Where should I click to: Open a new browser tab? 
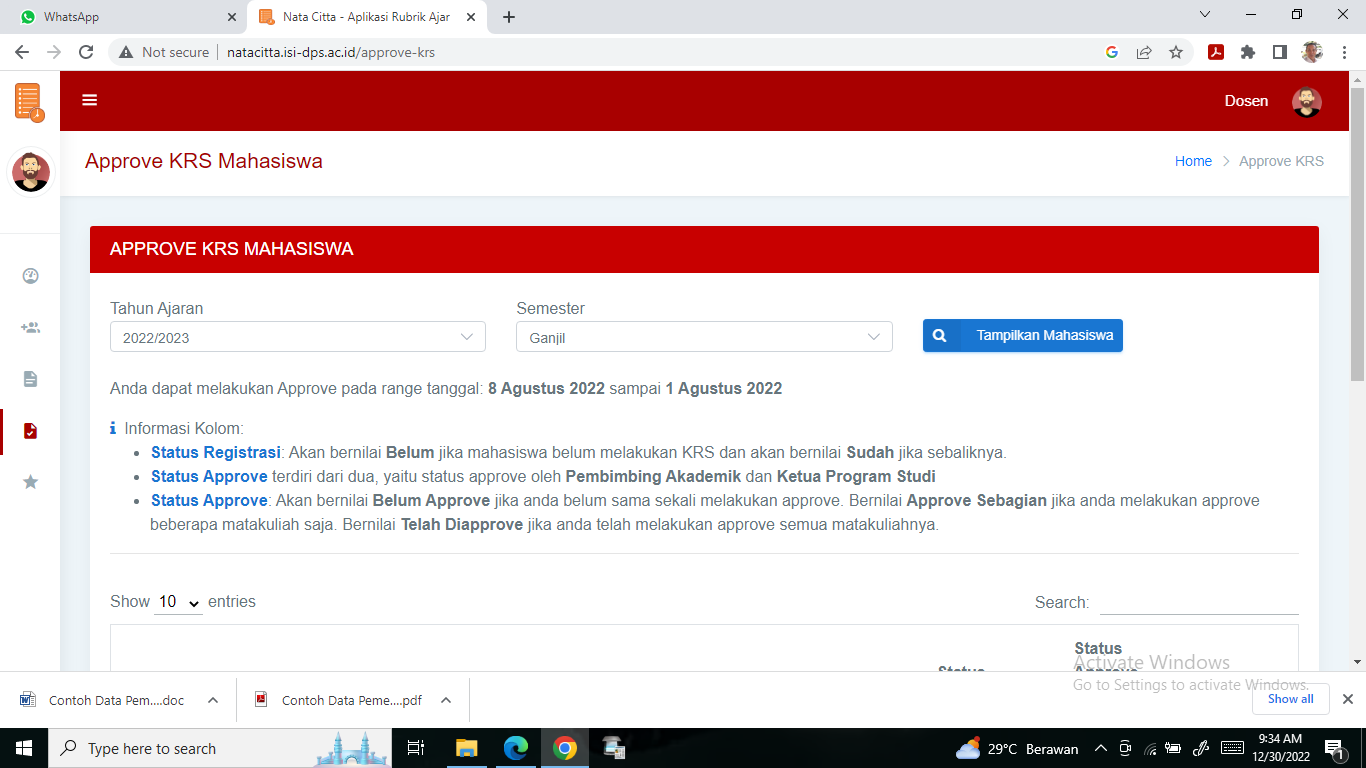(509, 17)
